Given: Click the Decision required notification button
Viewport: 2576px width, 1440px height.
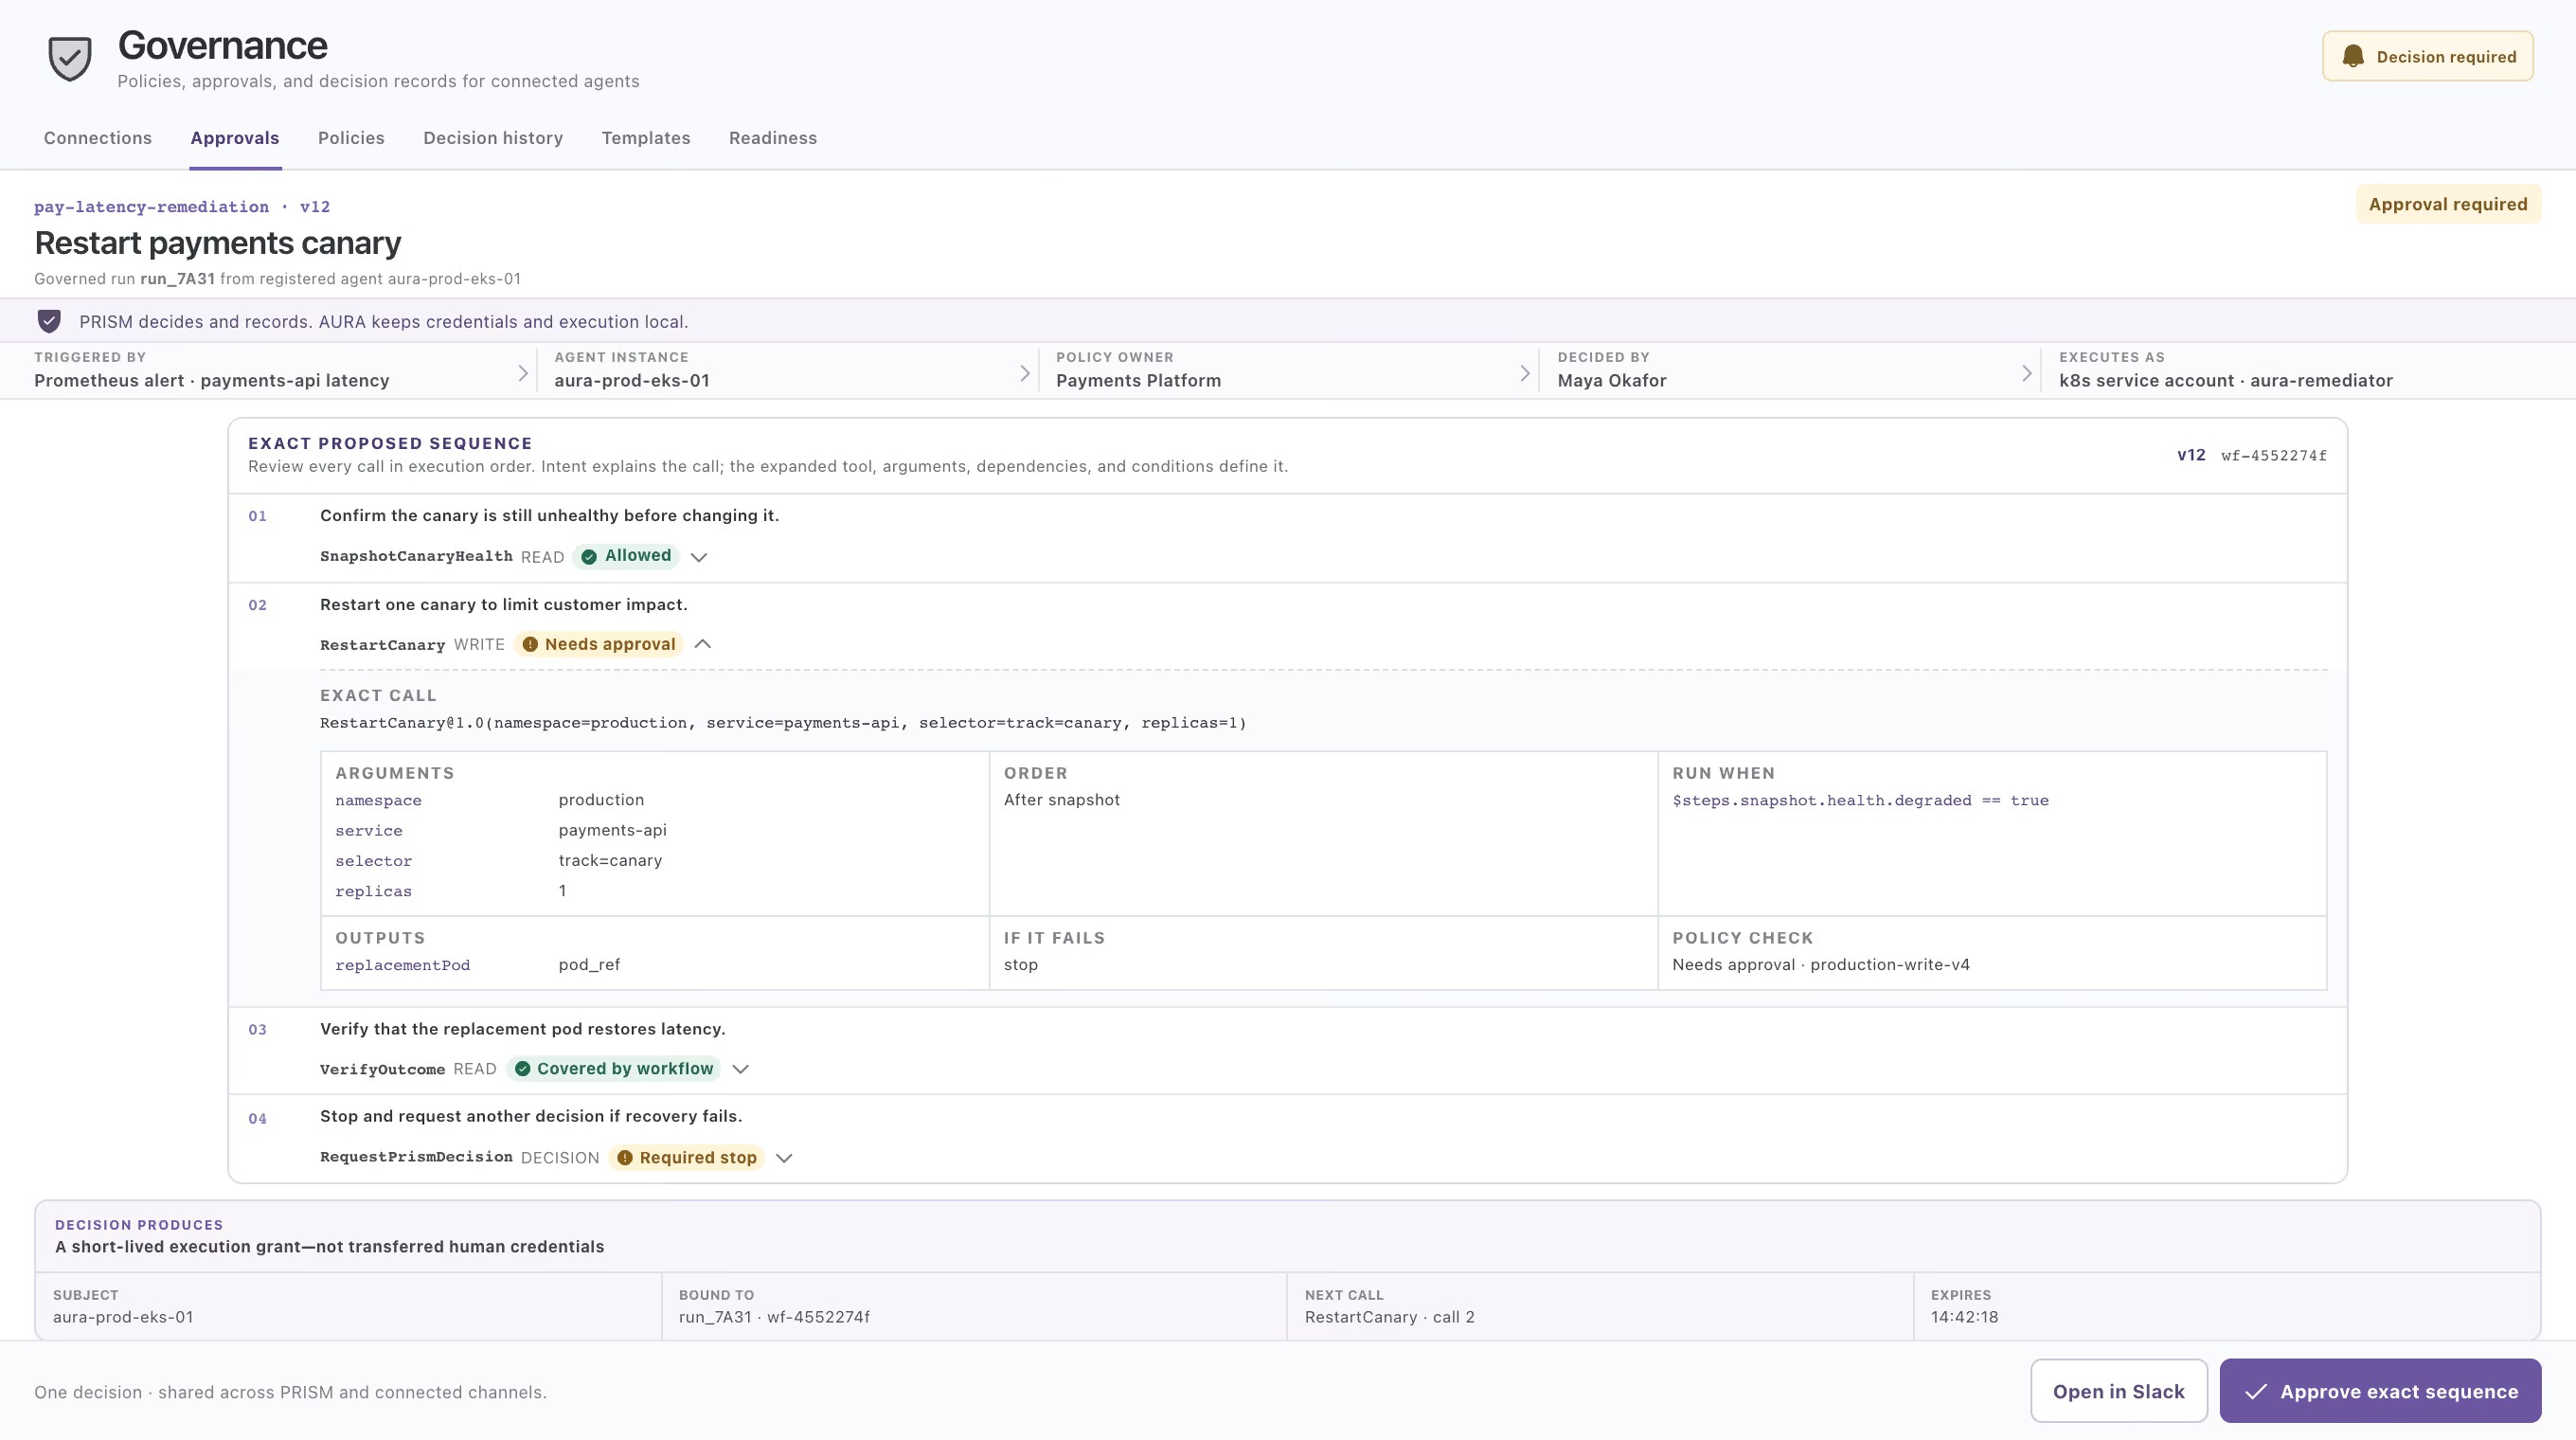Looking at the screenshot, I should point(2427,56).
